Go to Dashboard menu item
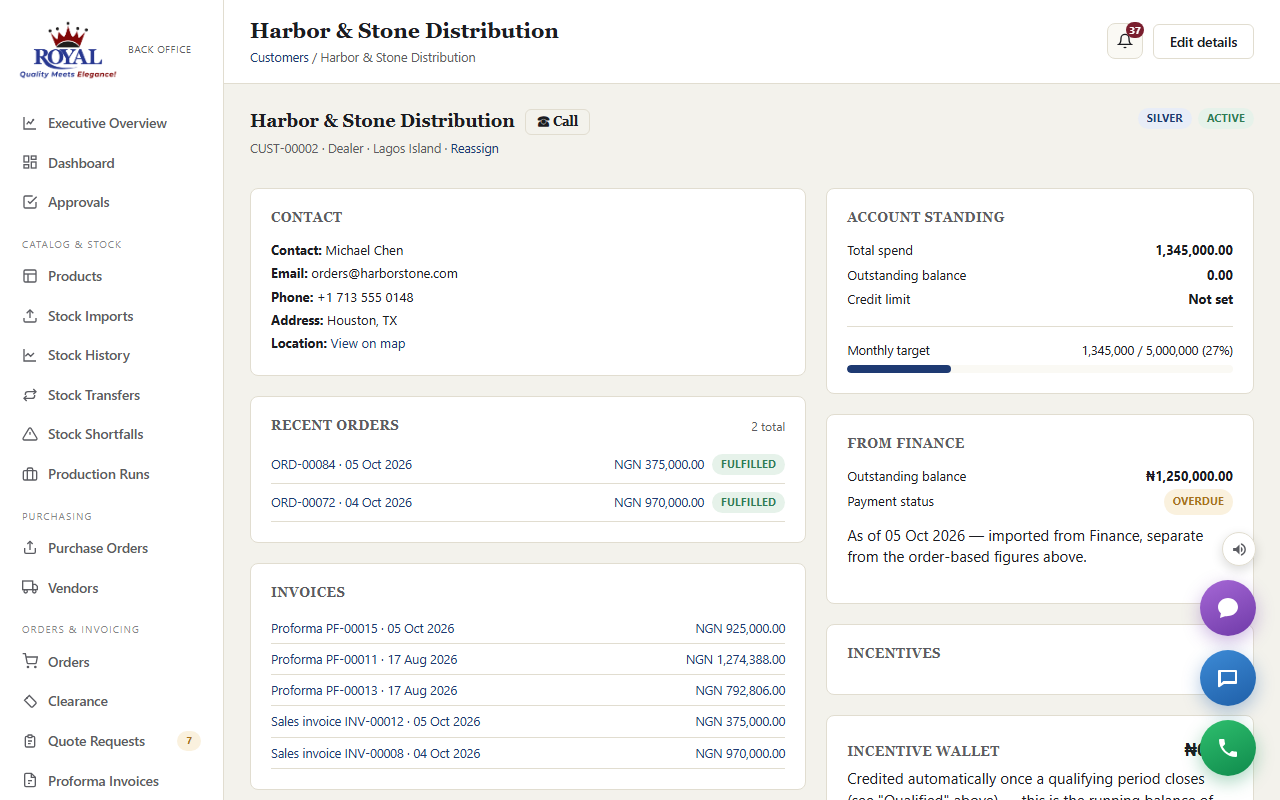 coord(112,163)
